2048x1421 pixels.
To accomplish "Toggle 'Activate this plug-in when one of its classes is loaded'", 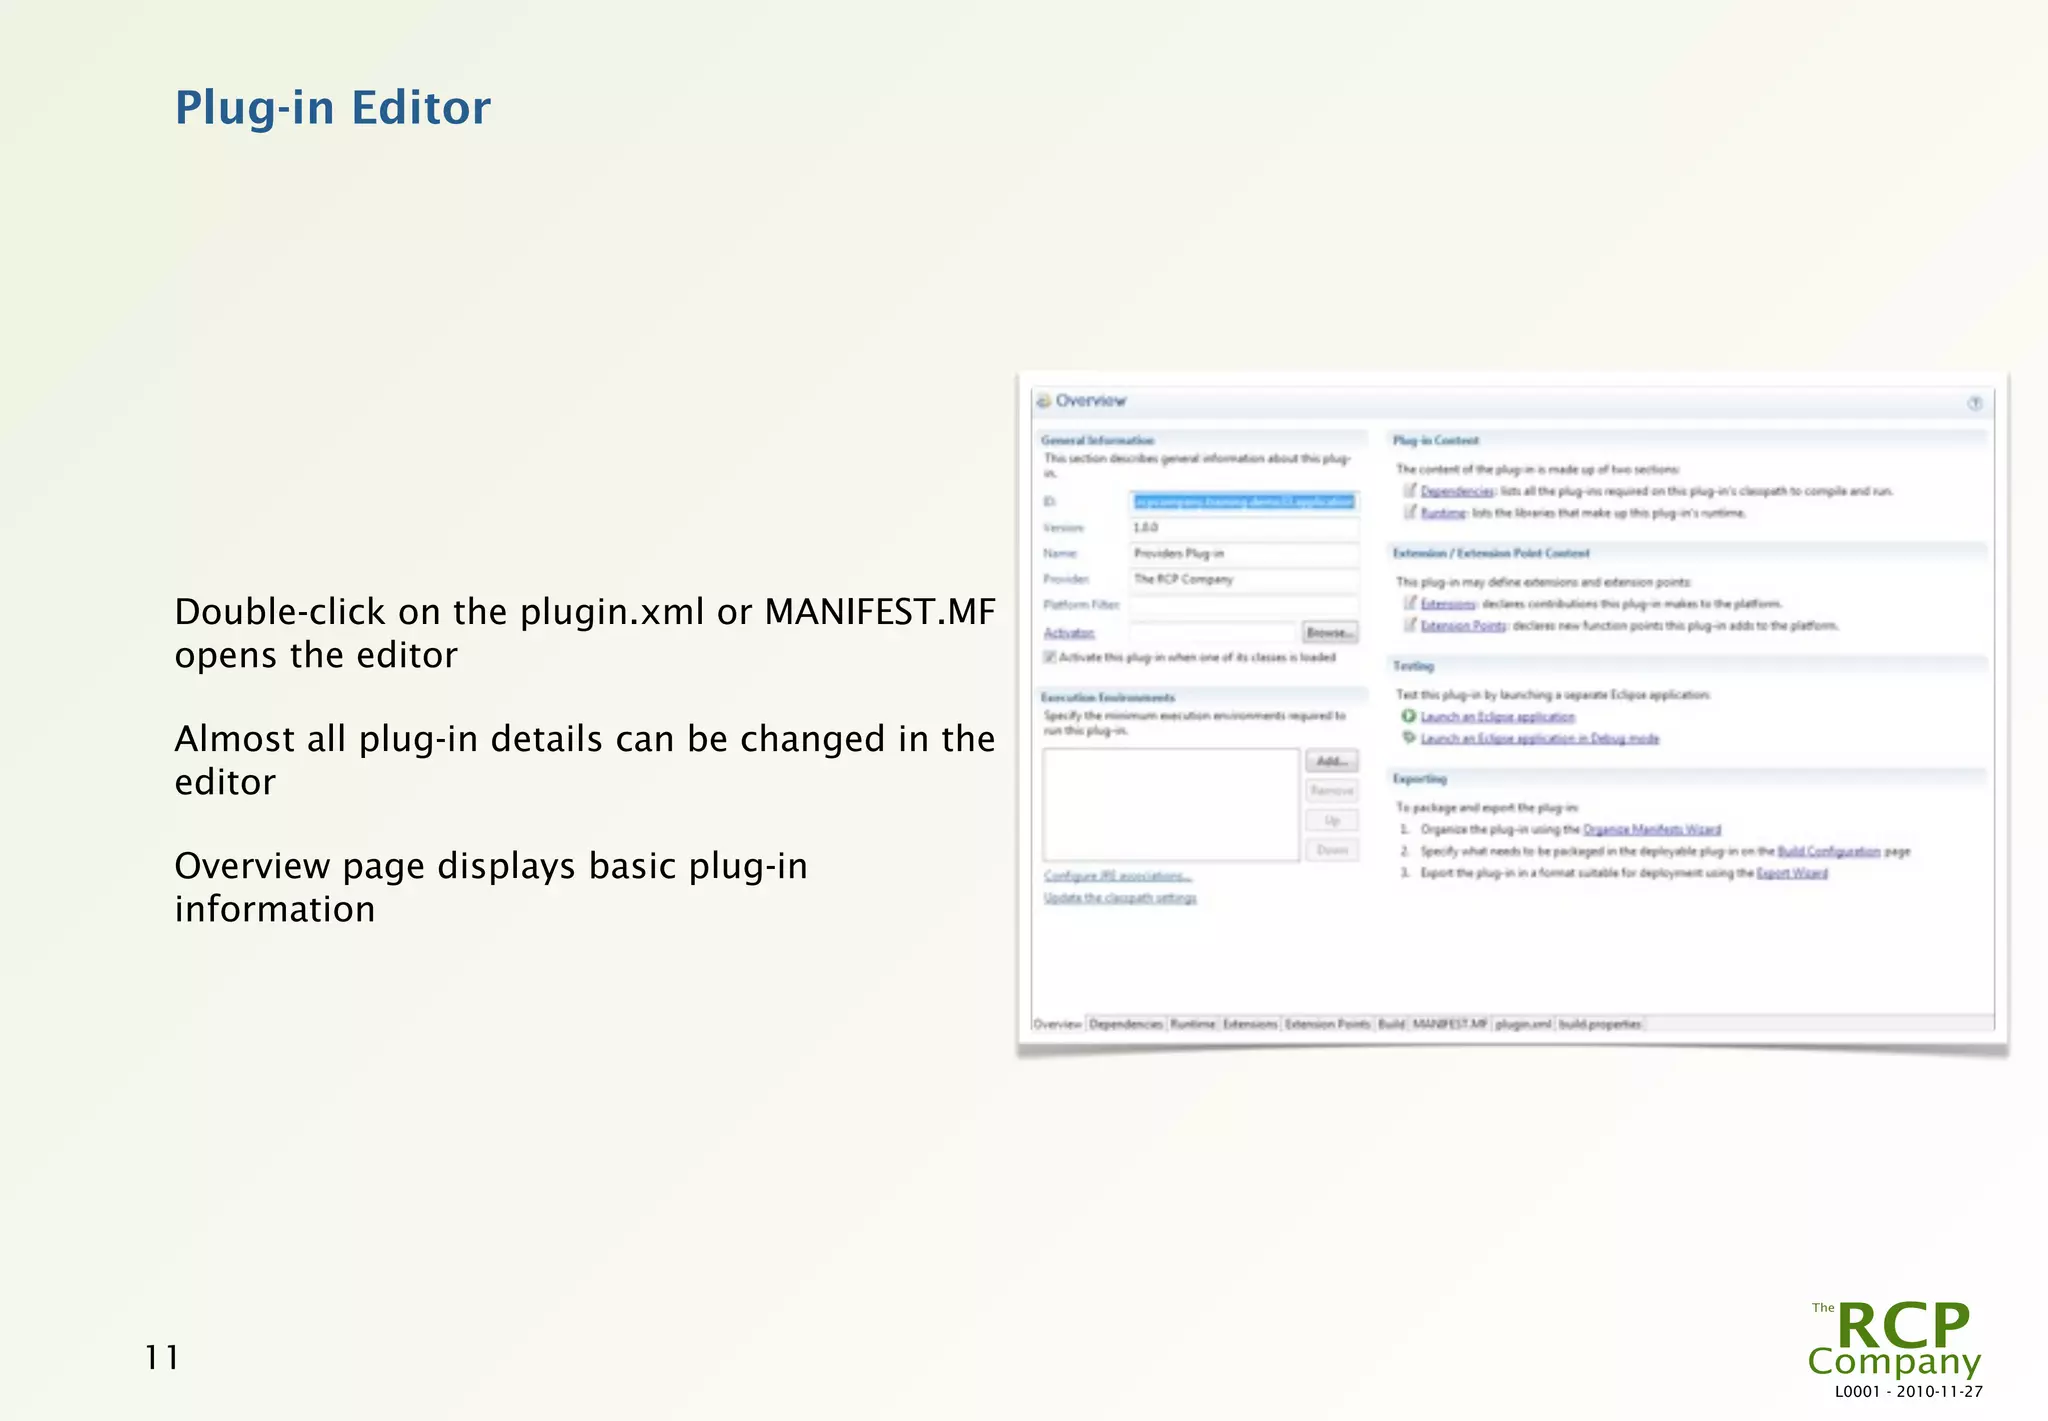I will (1050, 657).
